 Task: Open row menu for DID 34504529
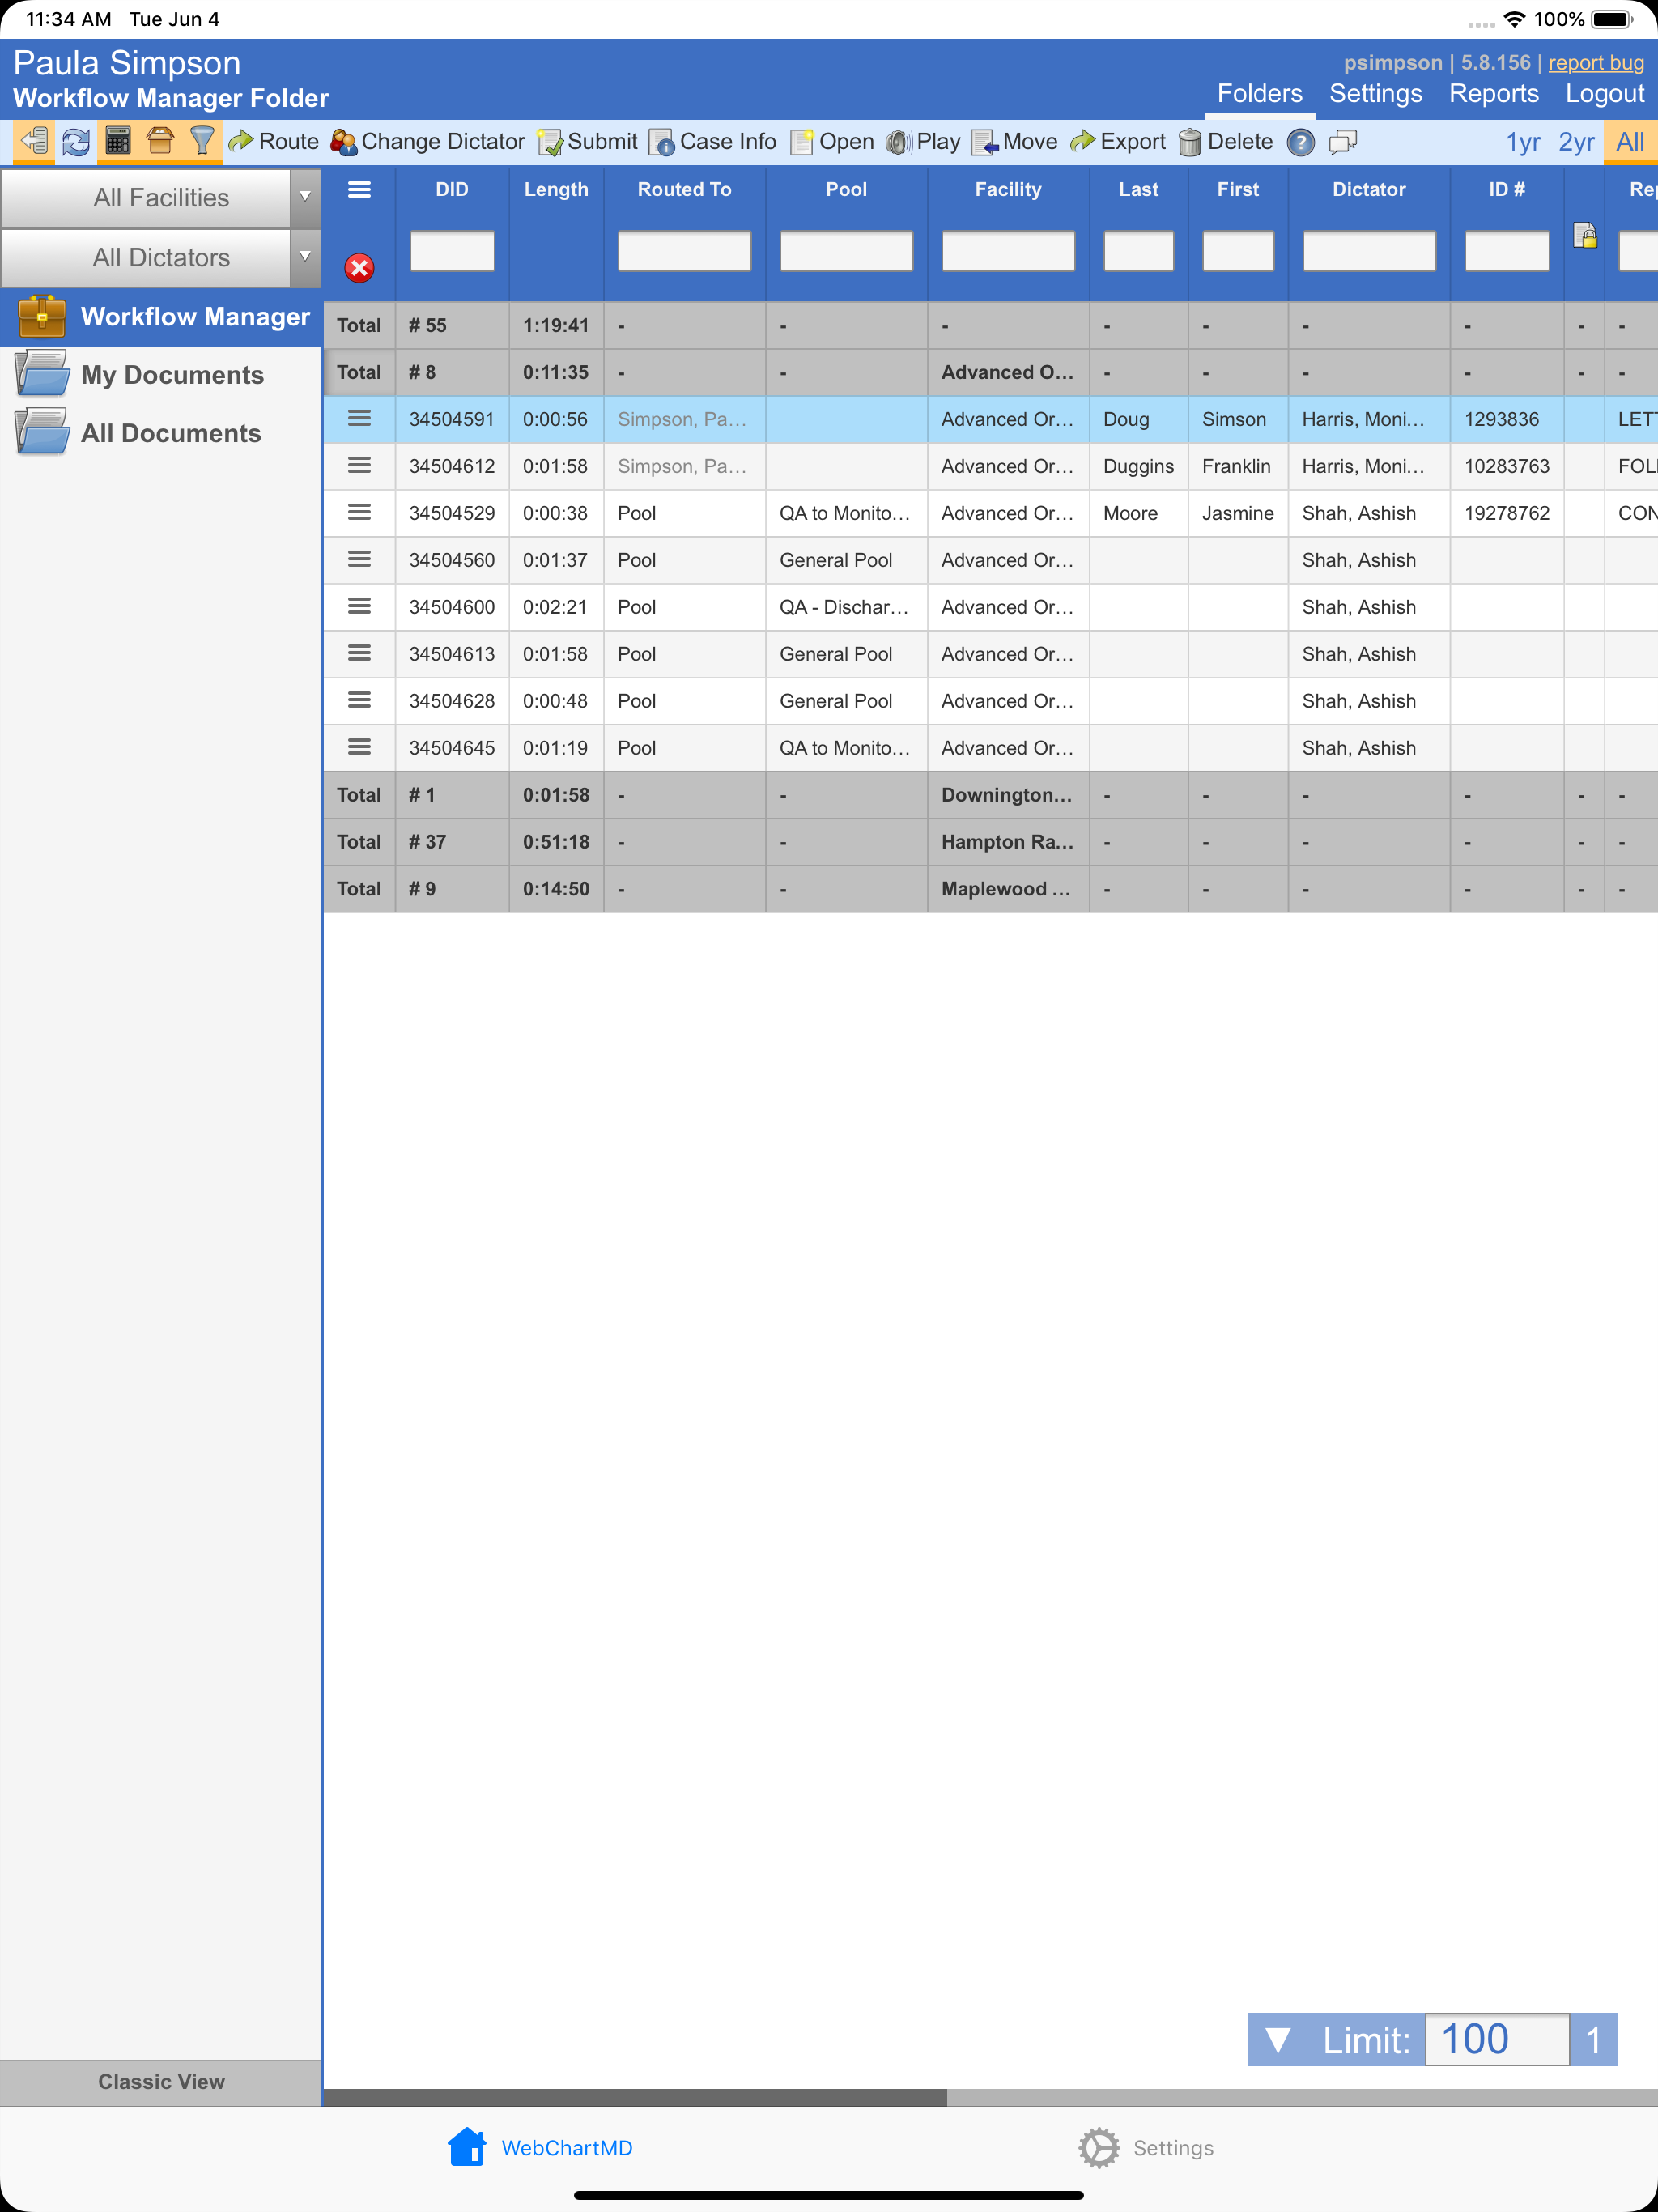coord(359,513)
